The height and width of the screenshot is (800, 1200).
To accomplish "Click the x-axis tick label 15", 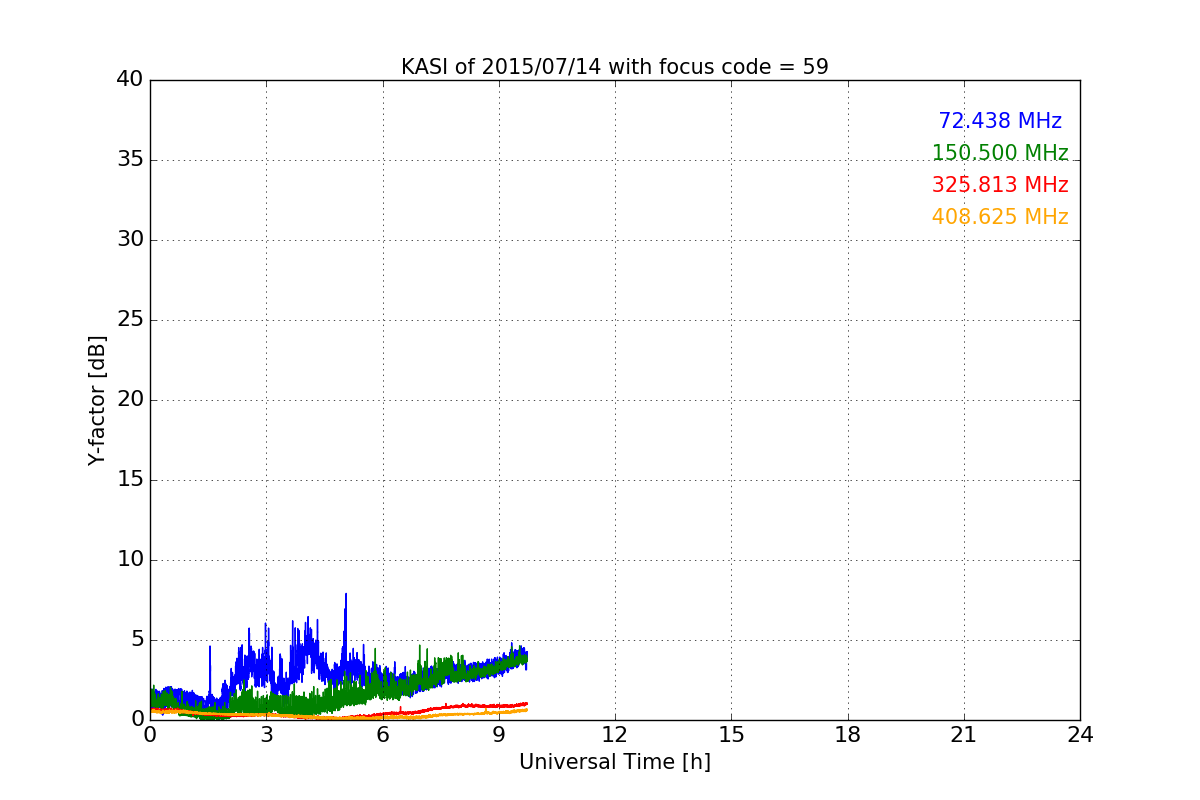I will point(731,735).
